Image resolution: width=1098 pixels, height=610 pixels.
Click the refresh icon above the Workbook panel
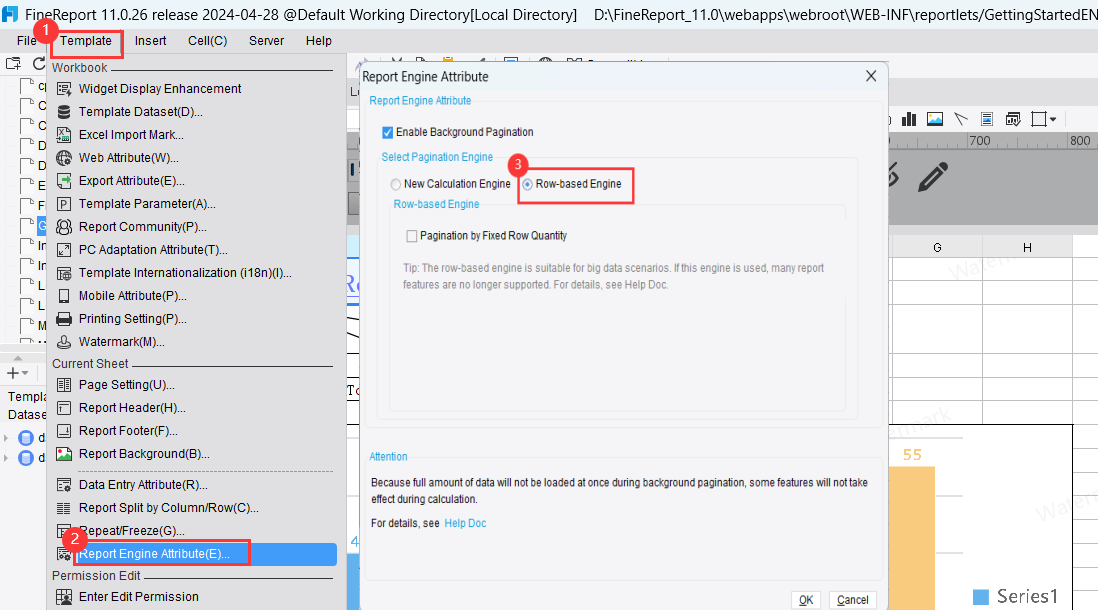37,63
